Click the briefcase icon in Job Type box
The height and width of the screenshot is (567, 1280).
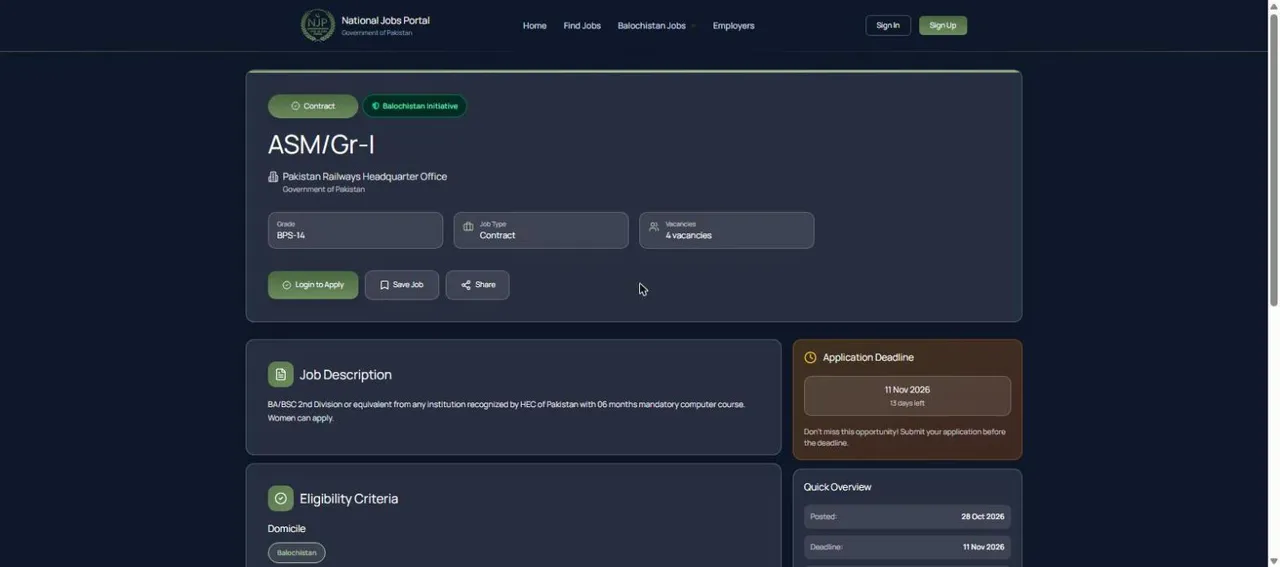coord(468,227)
